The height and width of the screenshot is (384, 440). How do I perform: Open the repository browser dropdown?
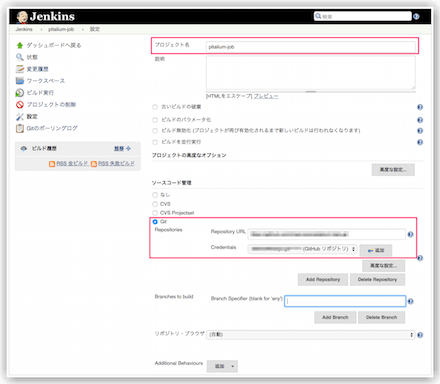pos(311,335)
